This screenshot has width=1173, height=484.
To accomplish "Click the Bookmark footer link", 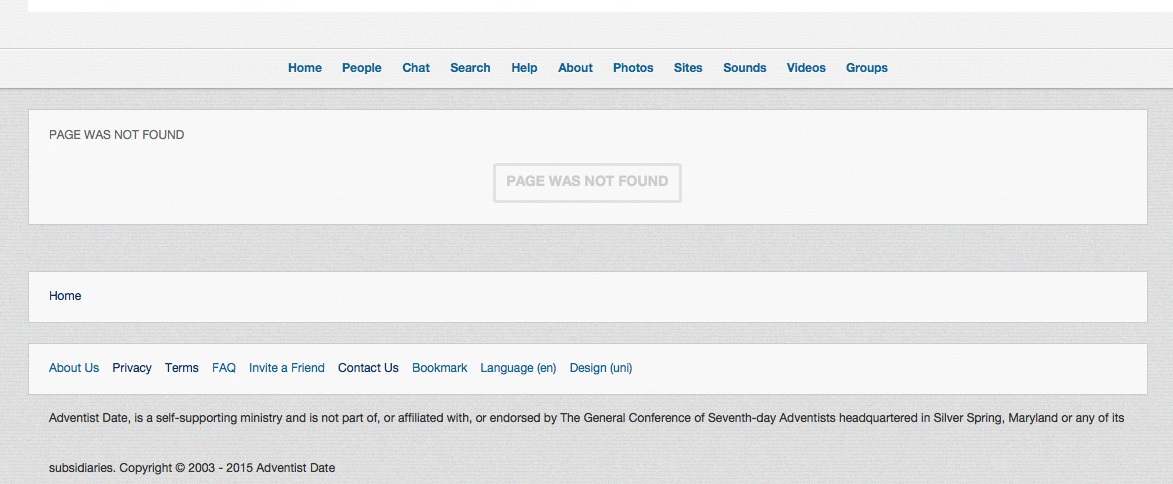I will point(440,368).
